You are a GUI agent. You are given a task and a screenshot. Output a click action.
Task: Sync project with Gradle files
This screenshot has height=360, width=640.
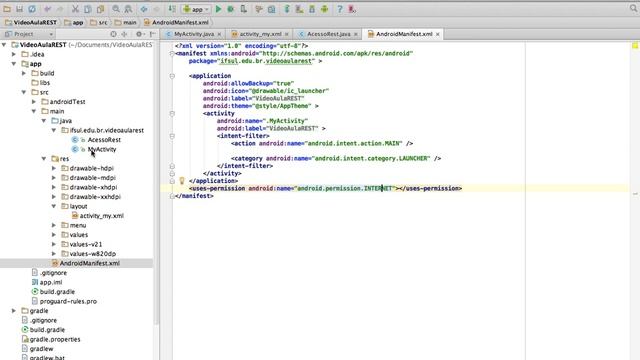tap(287, 9)
